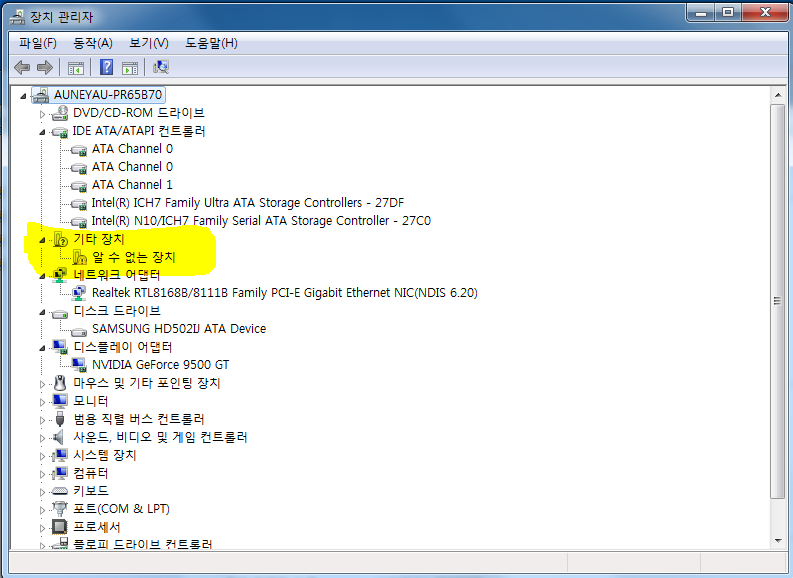
Task: Click the 시스템 장치 icon
Action: [60, 455]
